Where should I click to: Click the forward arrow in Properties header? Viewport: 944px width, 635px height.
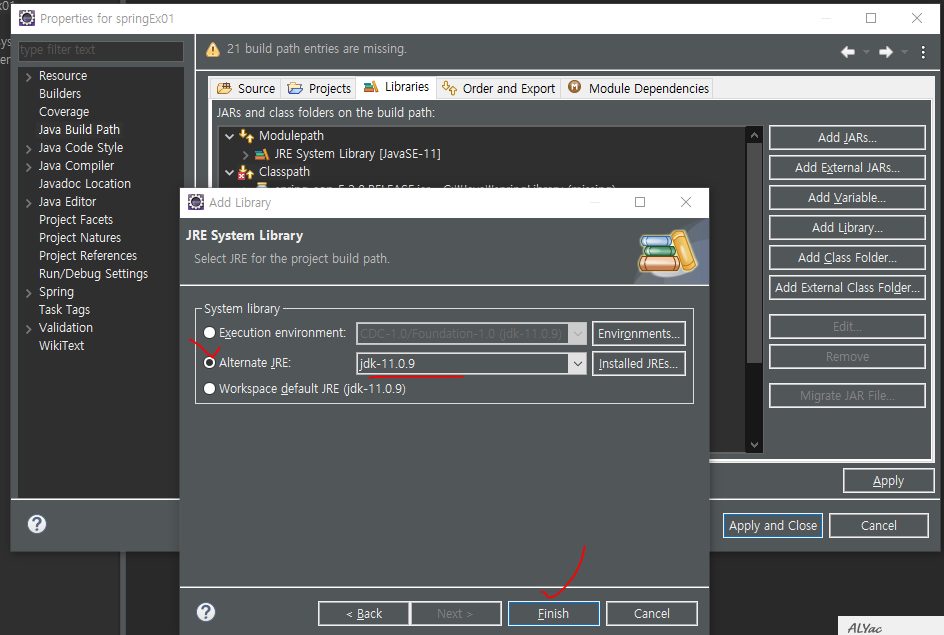tap(886, 52)
